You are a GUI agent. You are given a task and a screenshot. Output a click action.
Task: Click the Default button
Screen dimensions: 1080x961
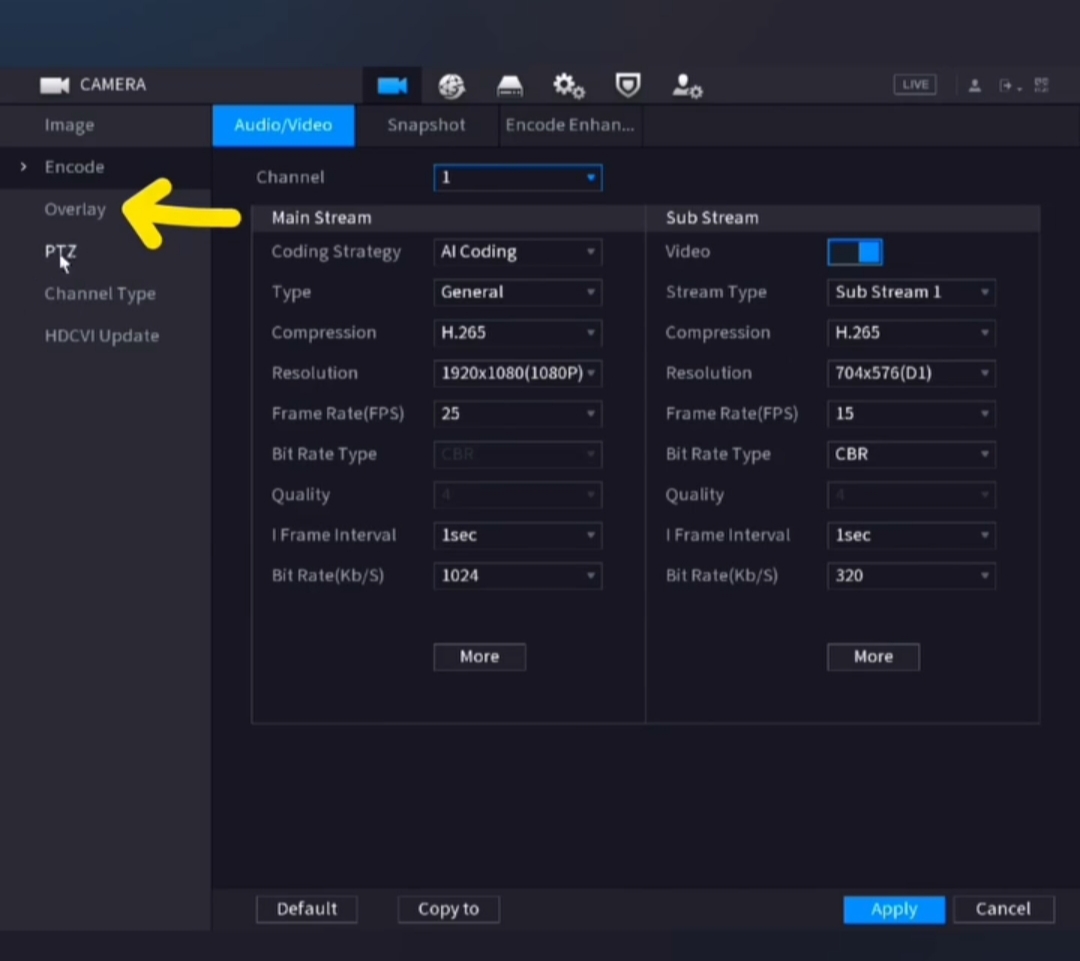307,909
